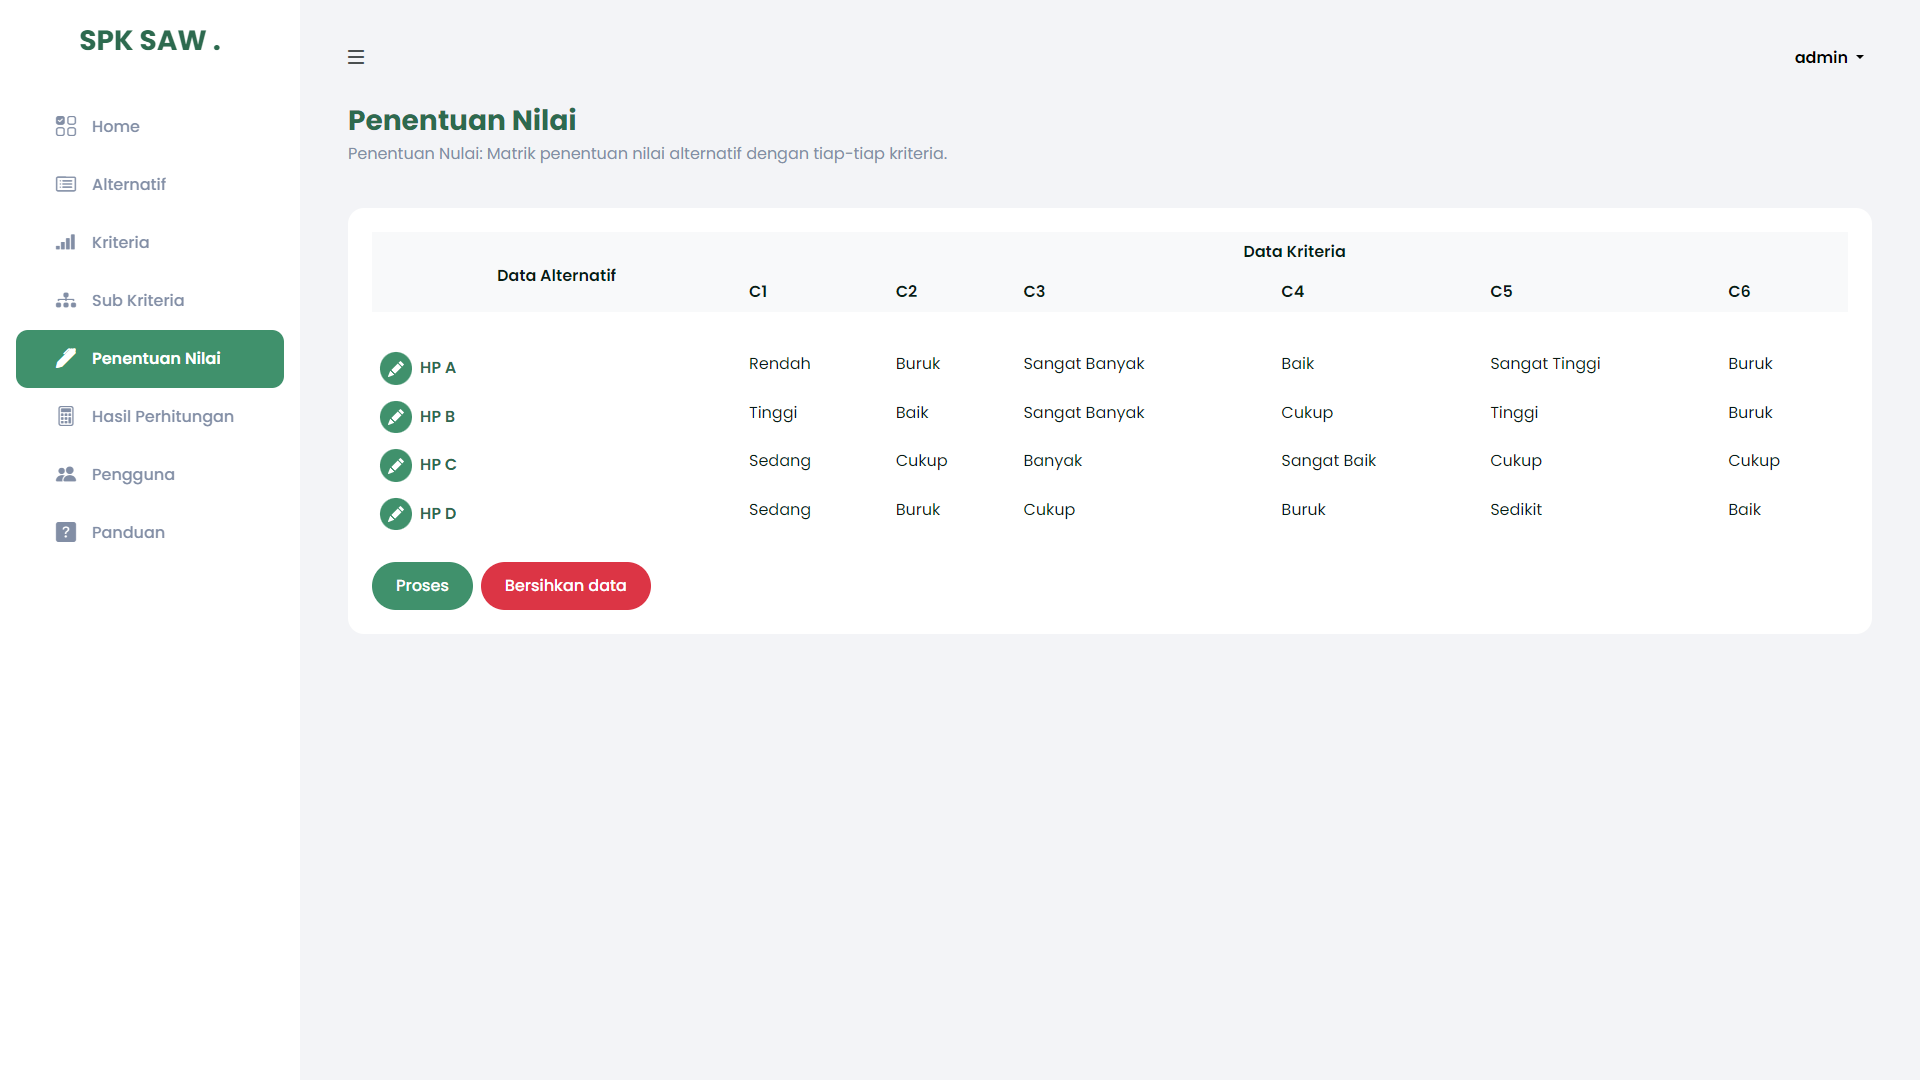Toggle the sidebar with hamburger icon
Viewport: 1920px width, 1080px height.
356,57
